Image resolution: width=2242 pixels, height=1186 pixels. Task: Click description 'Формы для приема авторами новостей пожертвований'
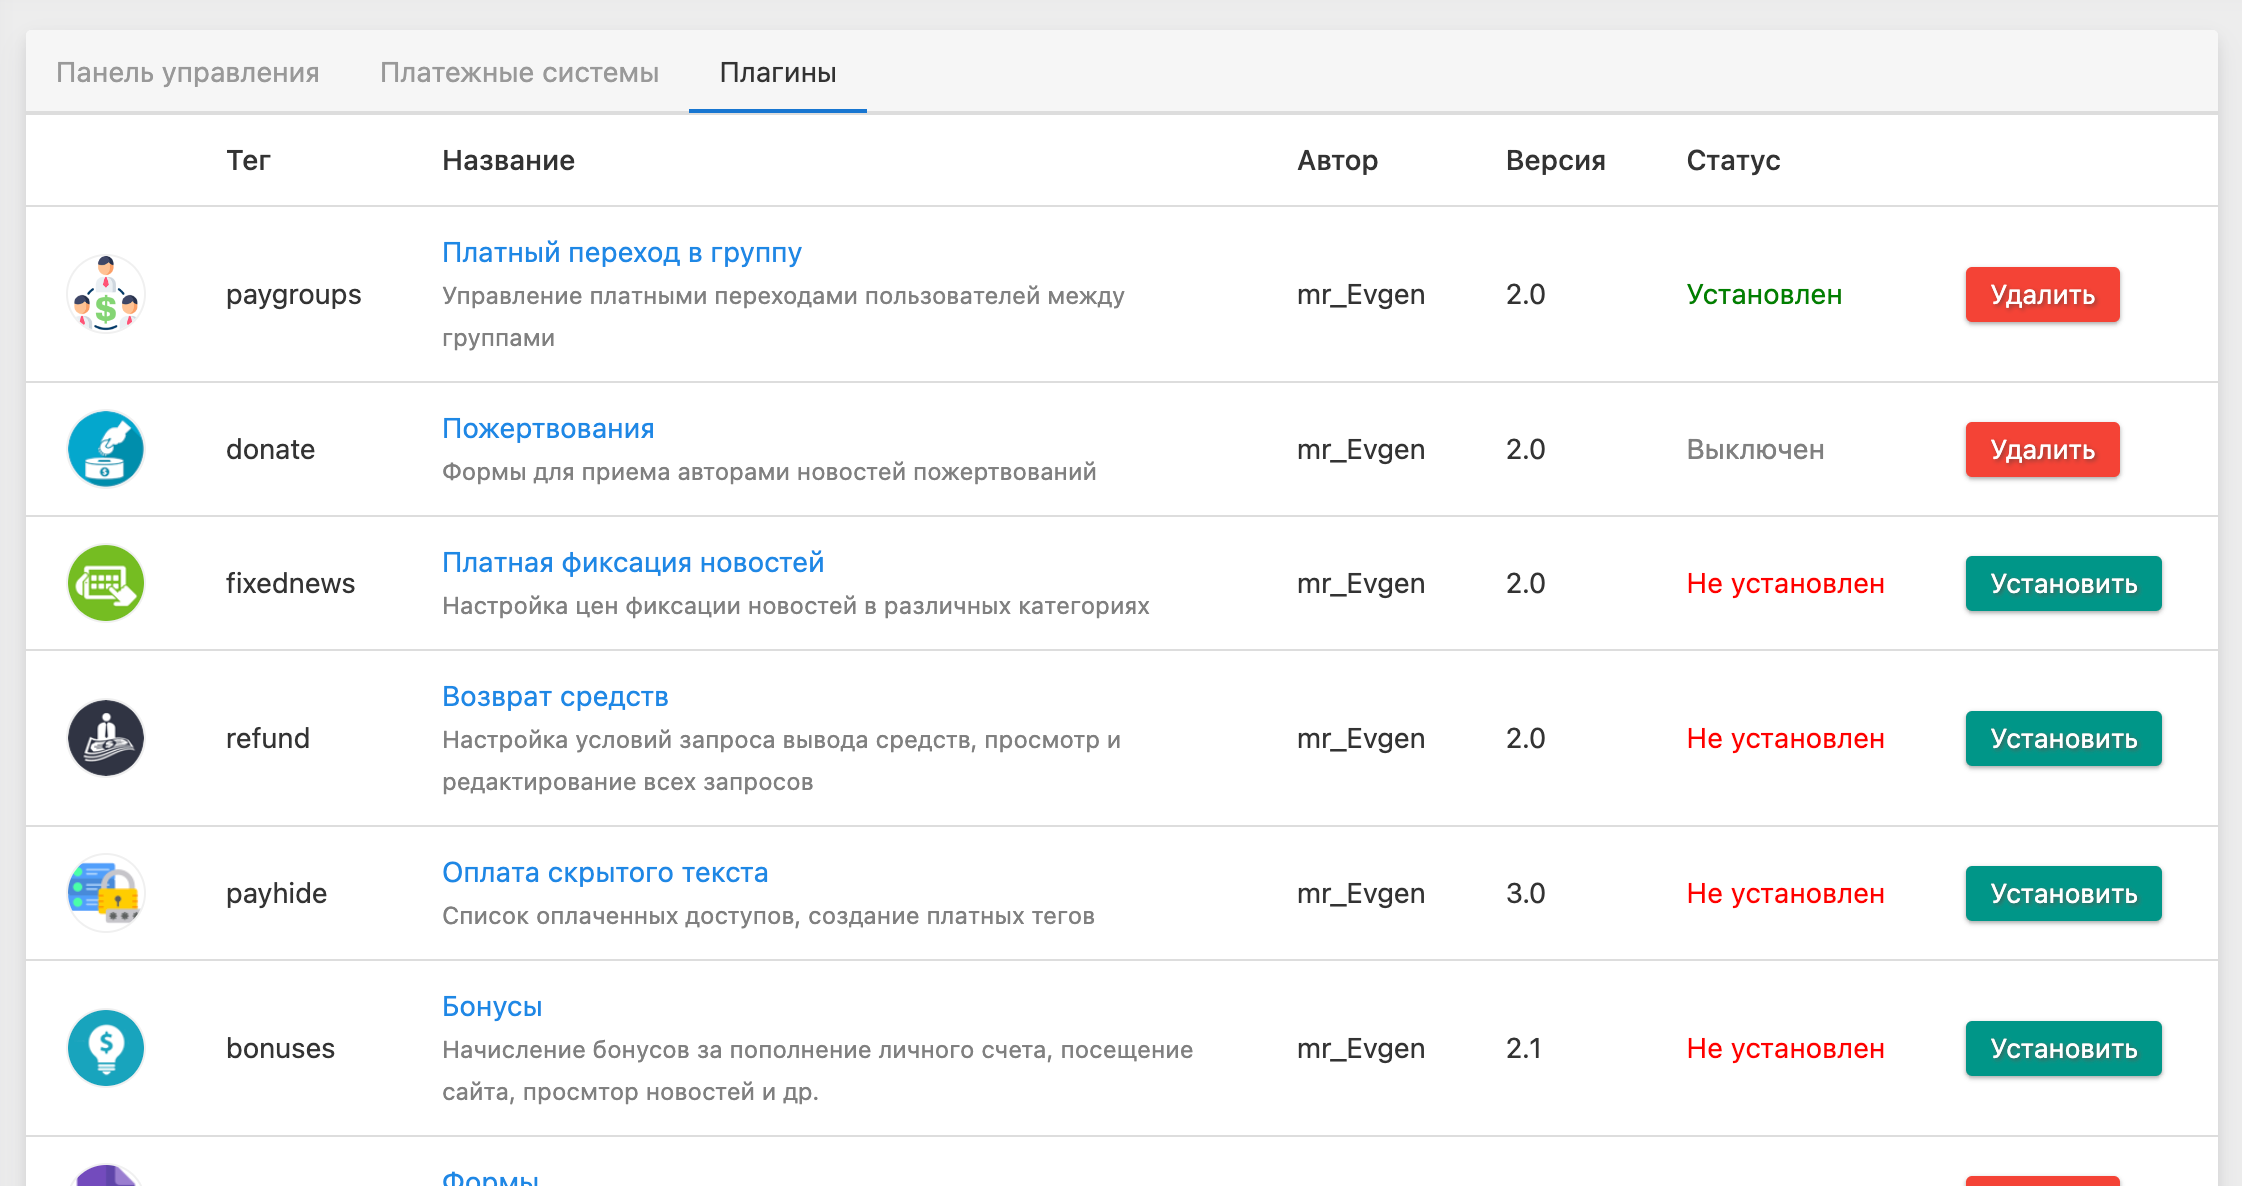(x=769, y=472)
